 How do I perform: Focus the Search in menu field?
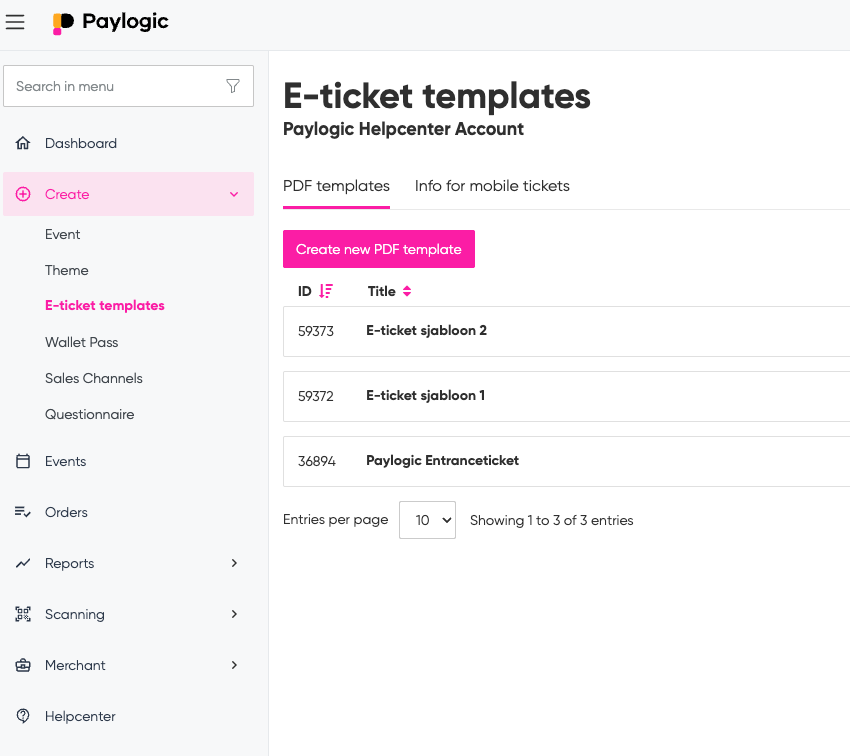point(115,86)
